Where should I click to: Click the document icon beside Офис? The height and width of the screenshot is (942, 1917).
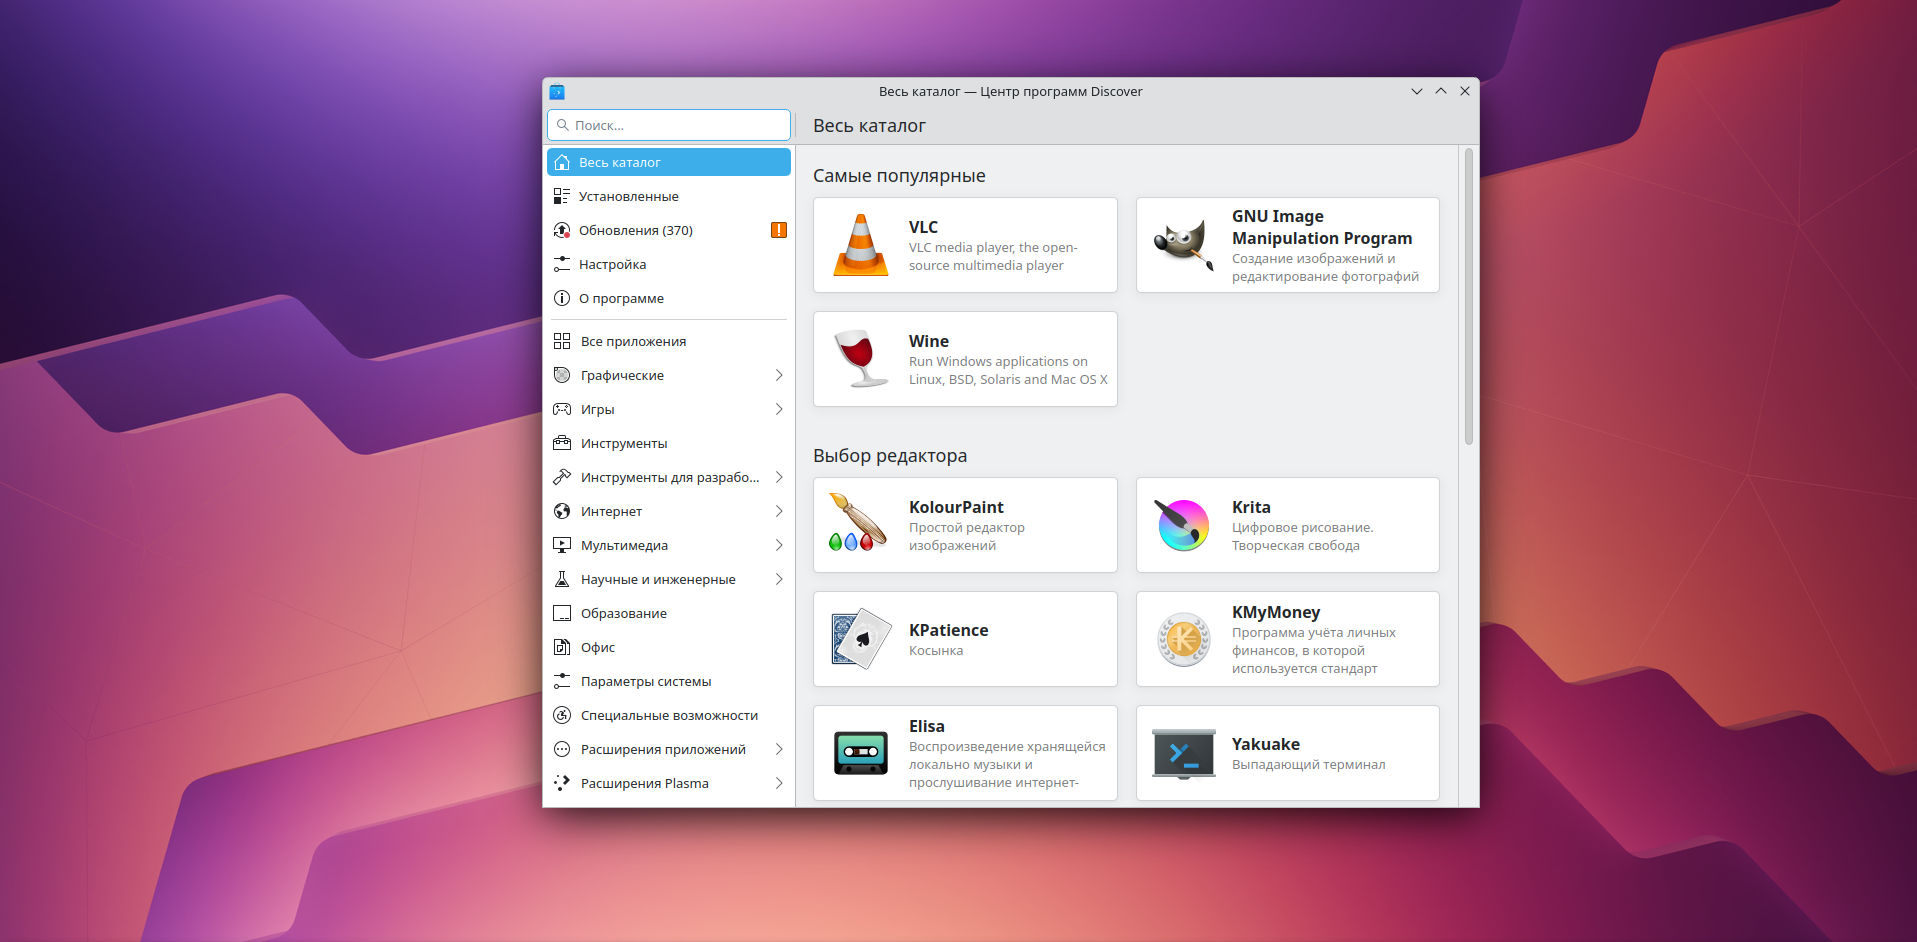[x=562, y=647]
